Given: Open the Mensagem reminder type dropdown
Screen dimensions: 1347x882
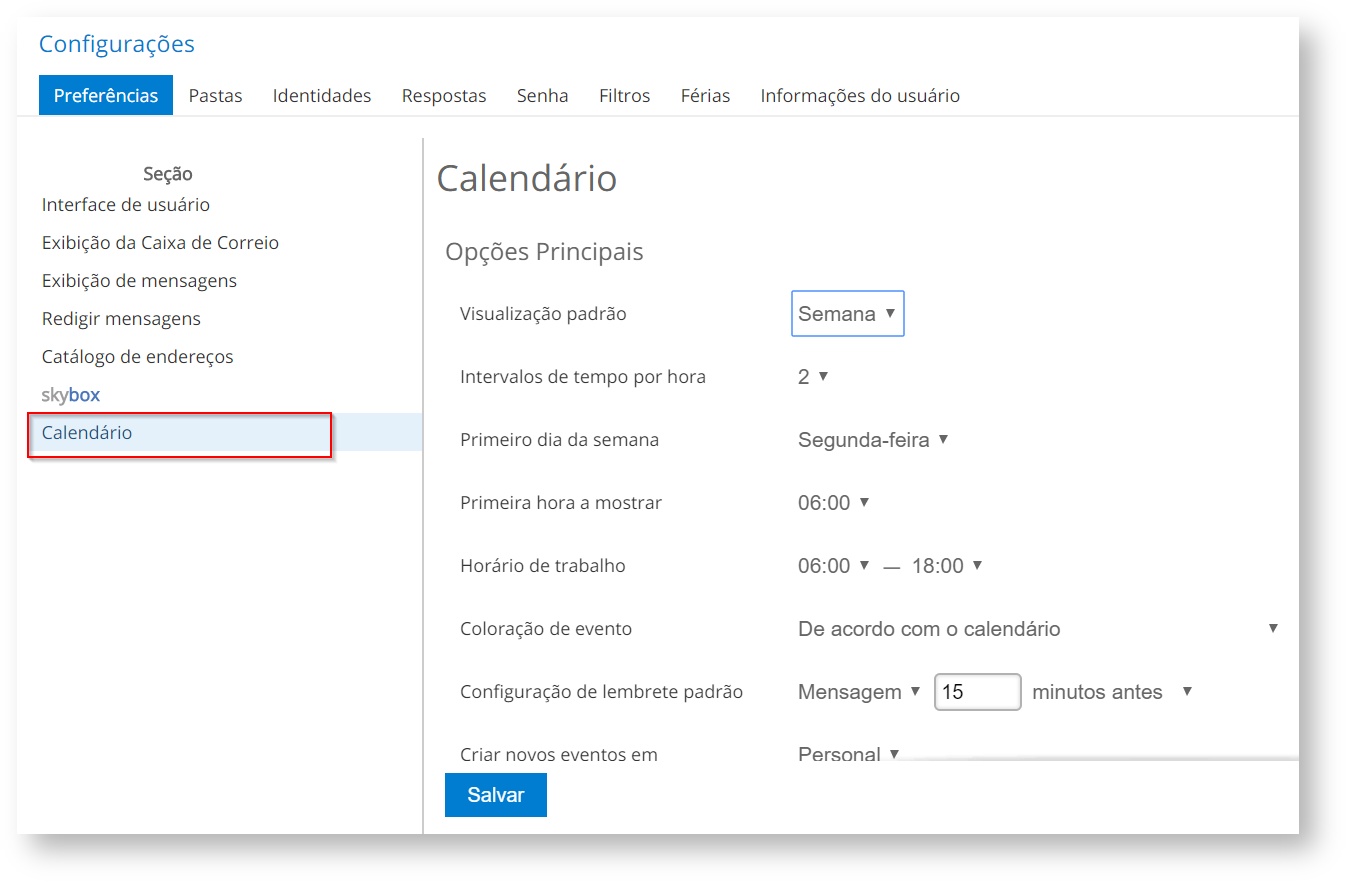Looking at the screenshot, I should 858,692.
